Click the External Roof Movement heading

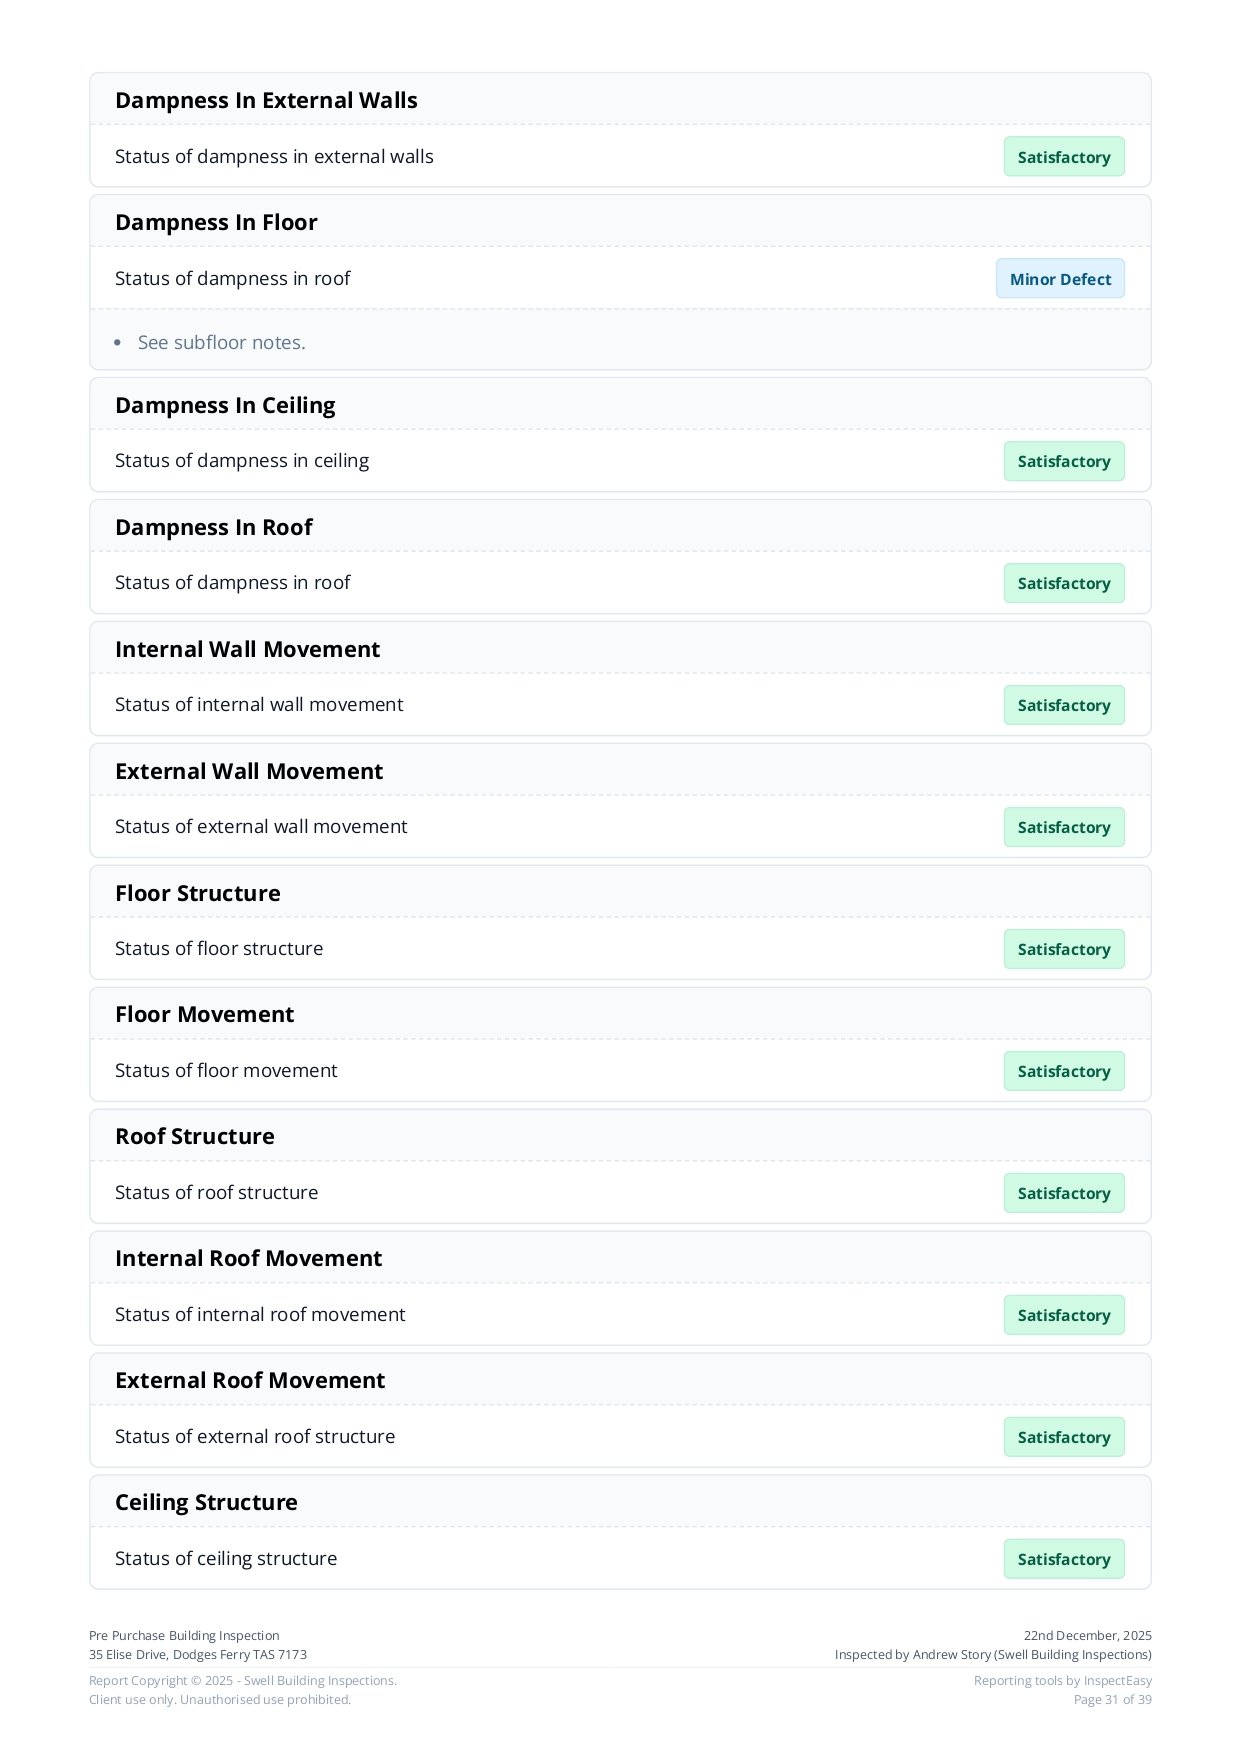(x=250, y=1380)
